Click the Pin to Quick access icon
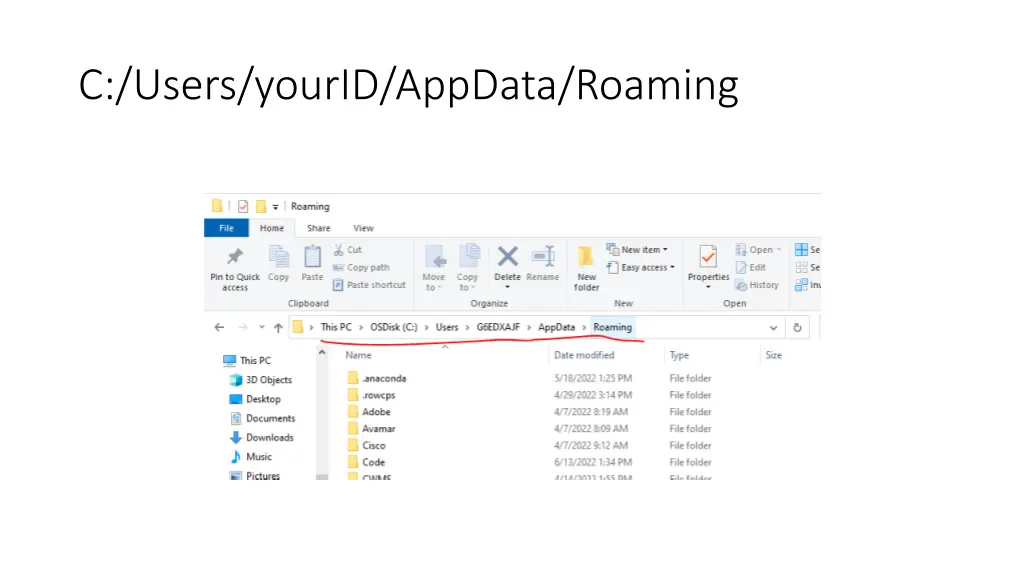The image size is (1024, 576). tap(234, 257)
